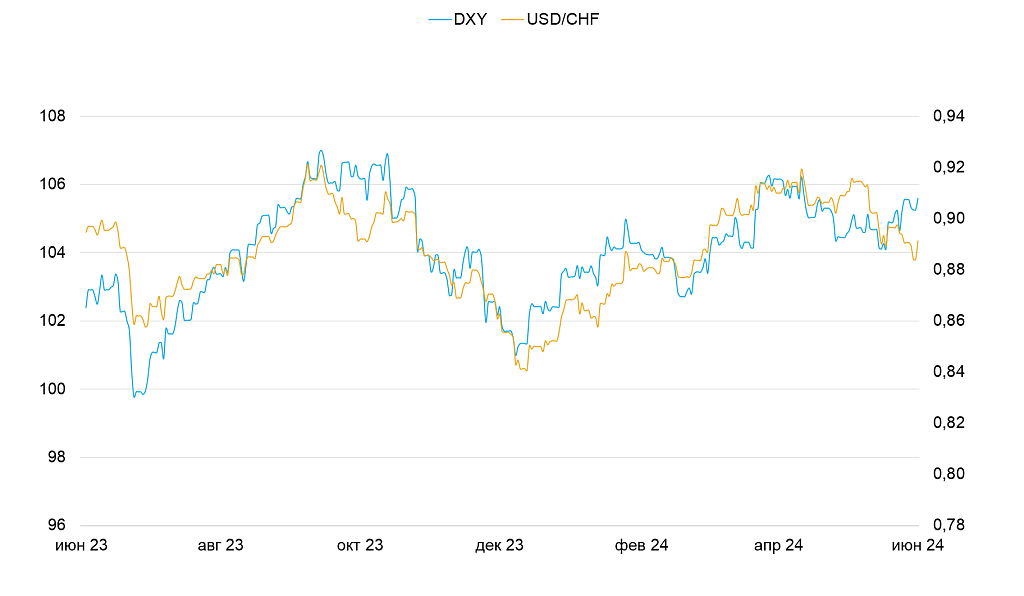Select the 104 left axis value
The image size is (1024, 596).
[x=52, y=253]
